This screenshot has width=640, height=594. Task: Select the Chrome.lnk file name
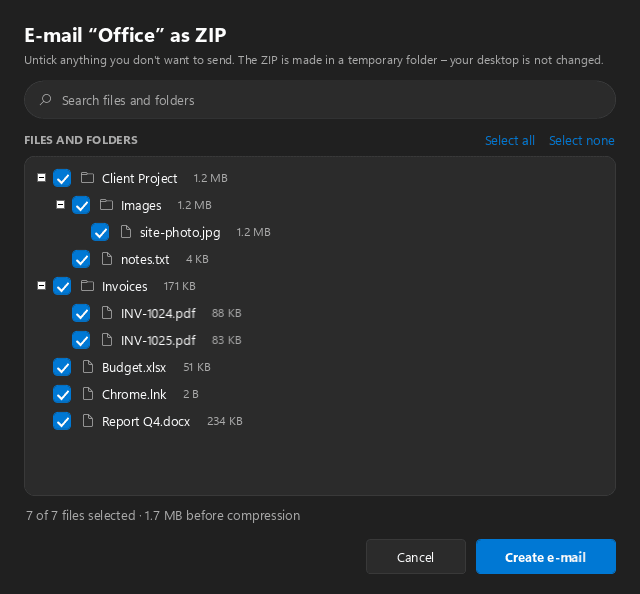tap(134, 394)
